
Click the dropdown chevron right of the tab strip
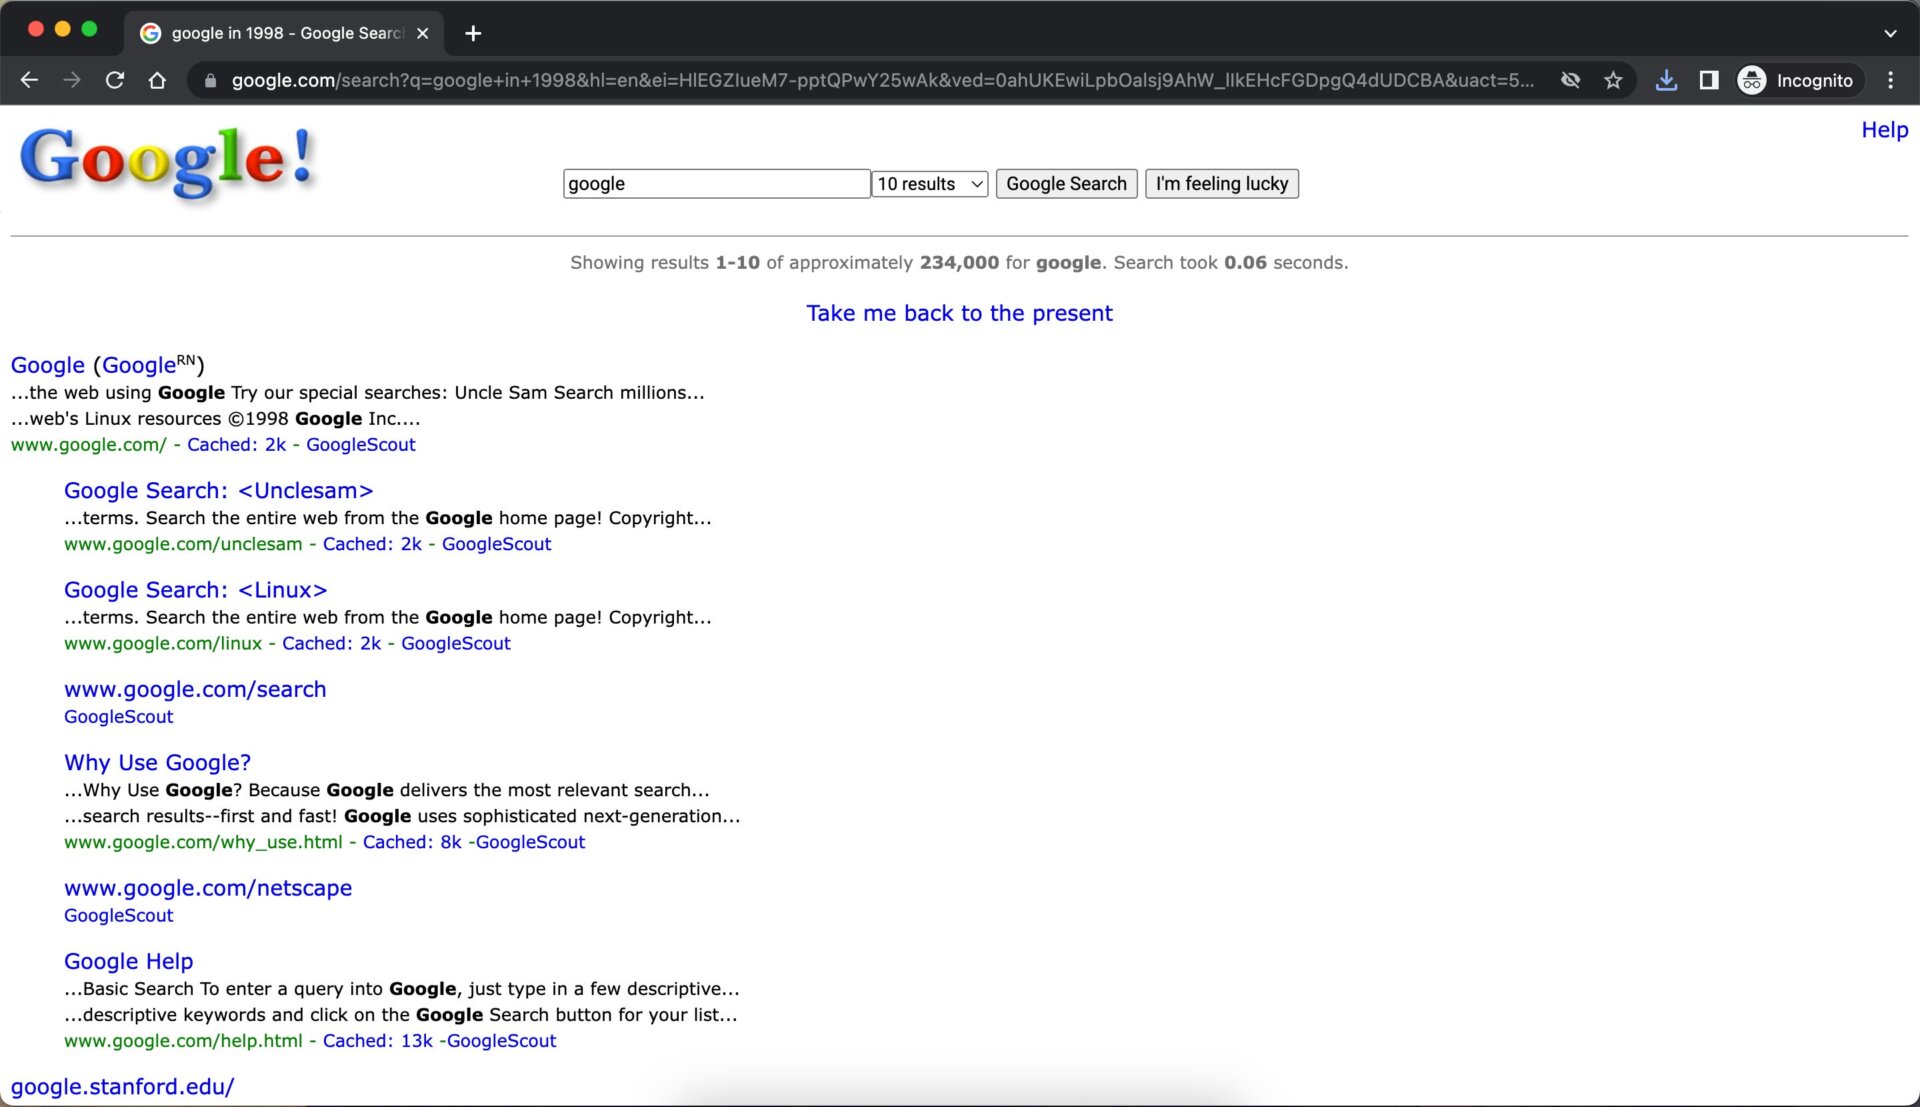(1891, 32)
